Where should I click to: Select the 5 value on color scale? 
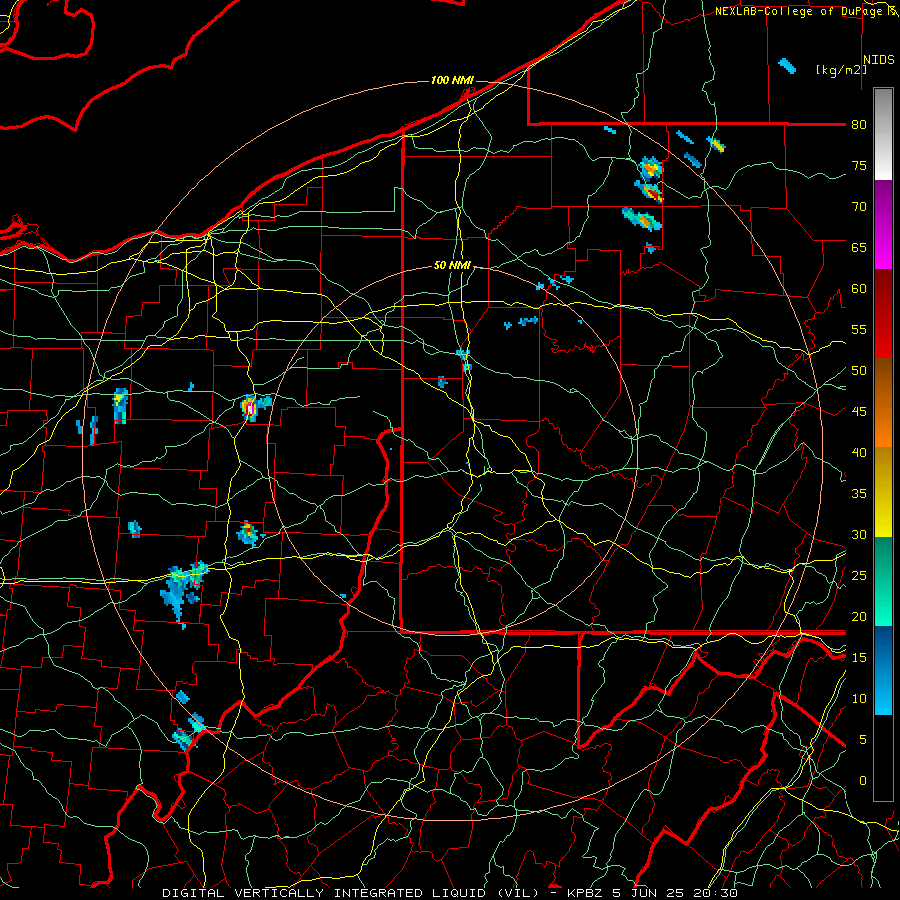863,740
